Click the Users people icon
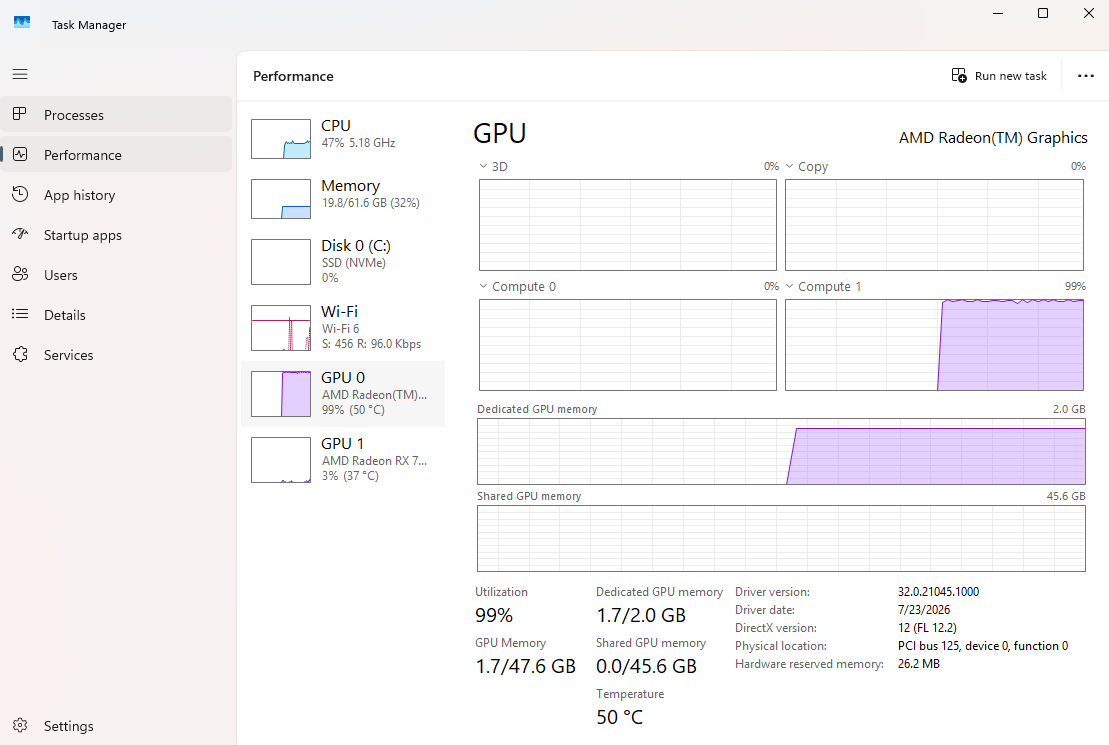This screenshot has height=745, width=1109. pos(20,275)
